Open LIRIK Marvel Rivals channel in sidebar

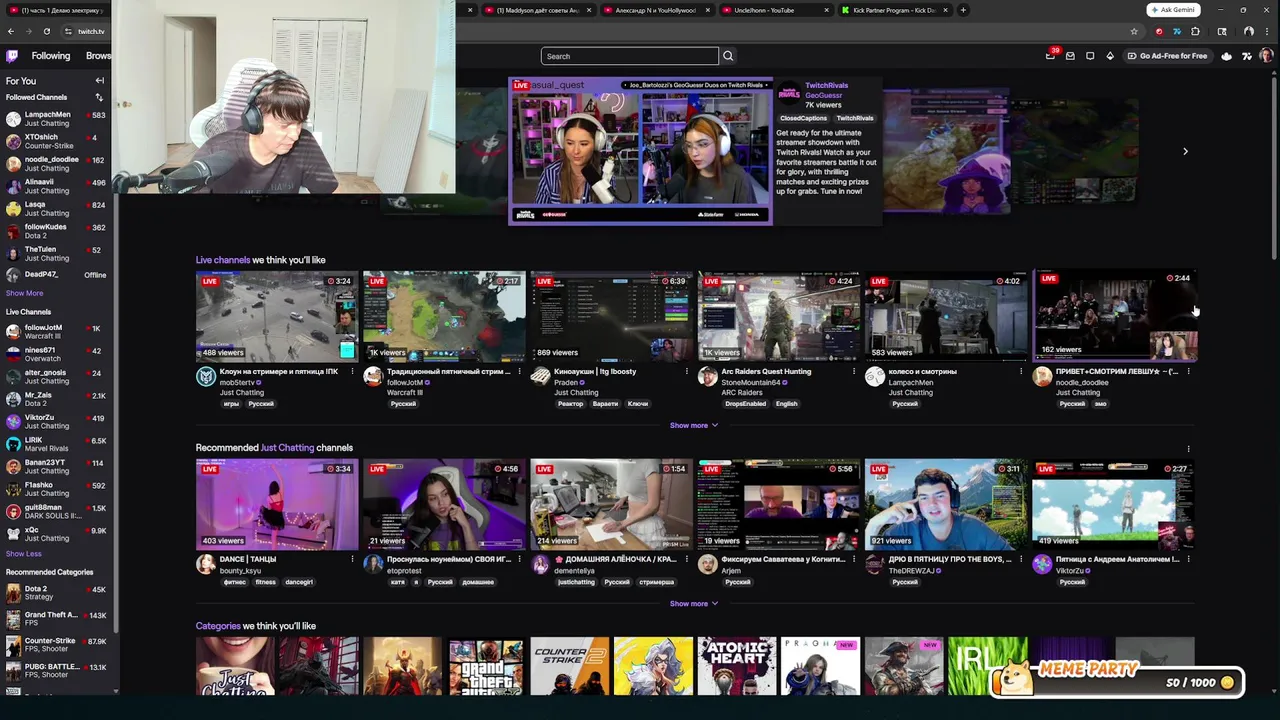tap(56, 444)
